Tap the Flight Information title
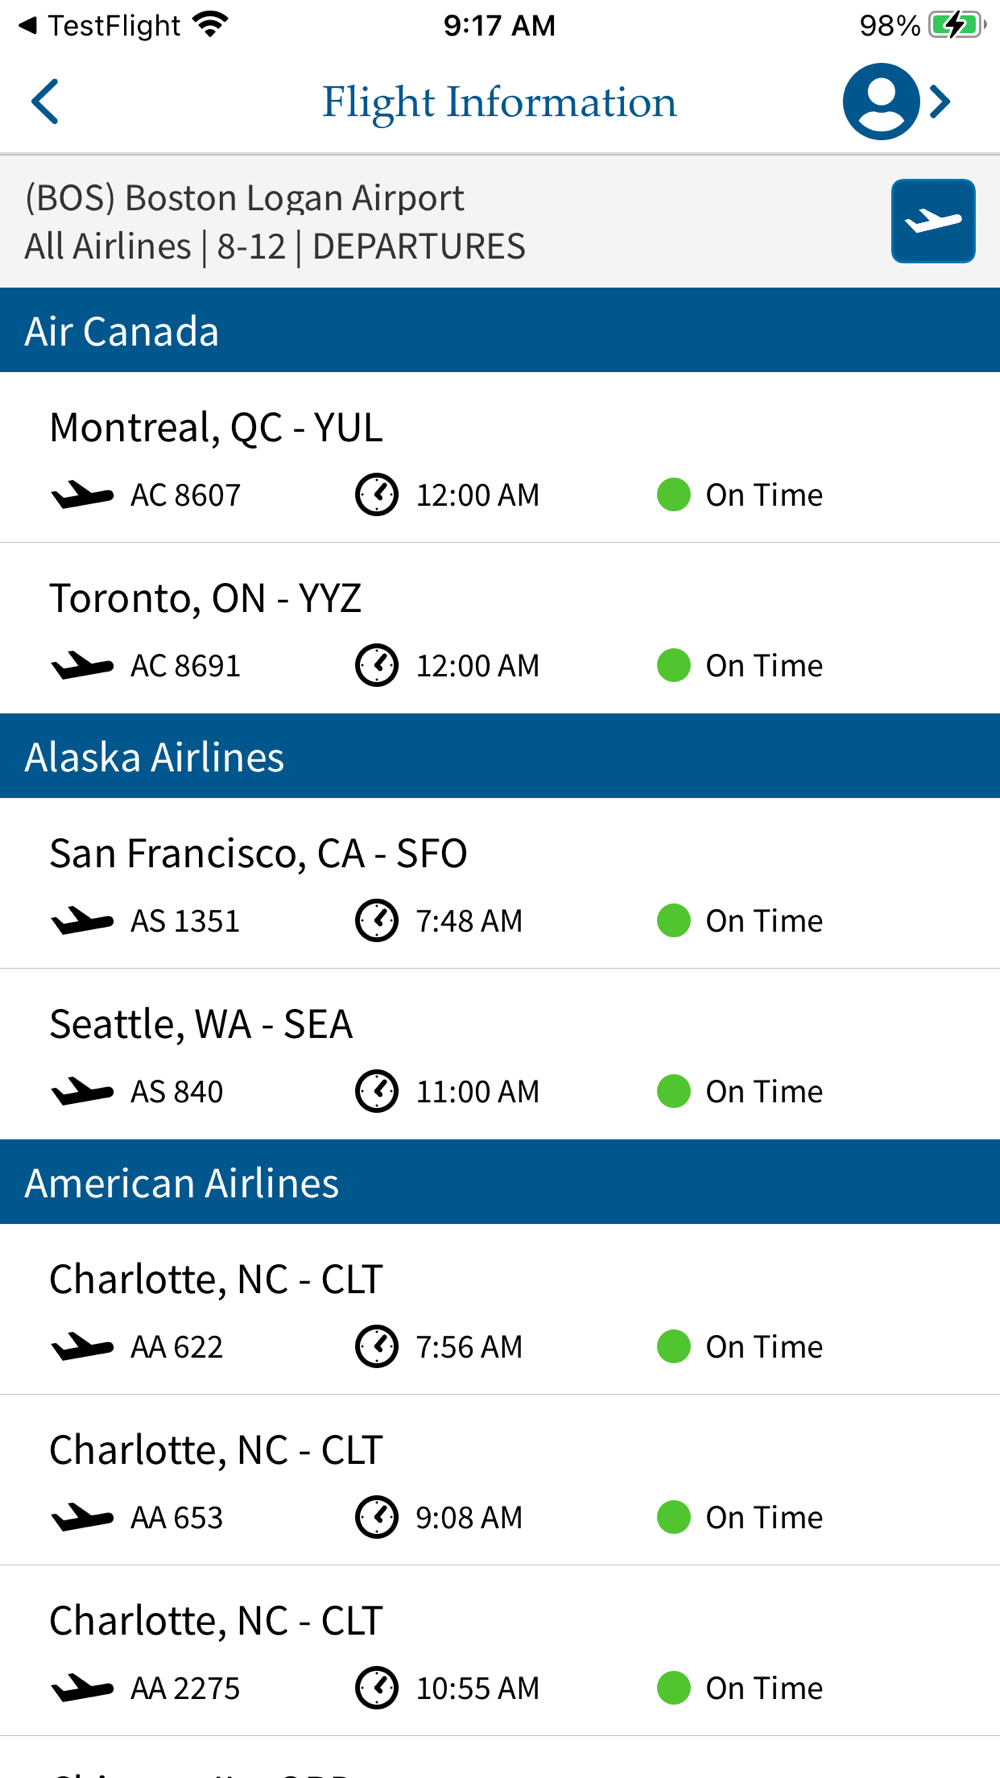Screen dimensions: 1000x1778 pyautogui.click(x=499, y=102)
